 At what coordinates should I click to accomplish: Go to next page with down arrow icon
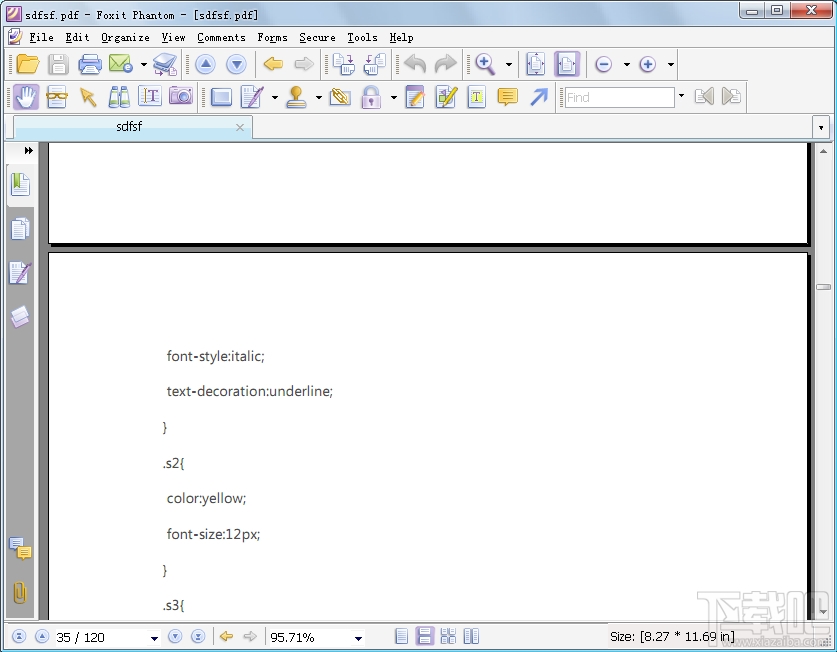236,65
